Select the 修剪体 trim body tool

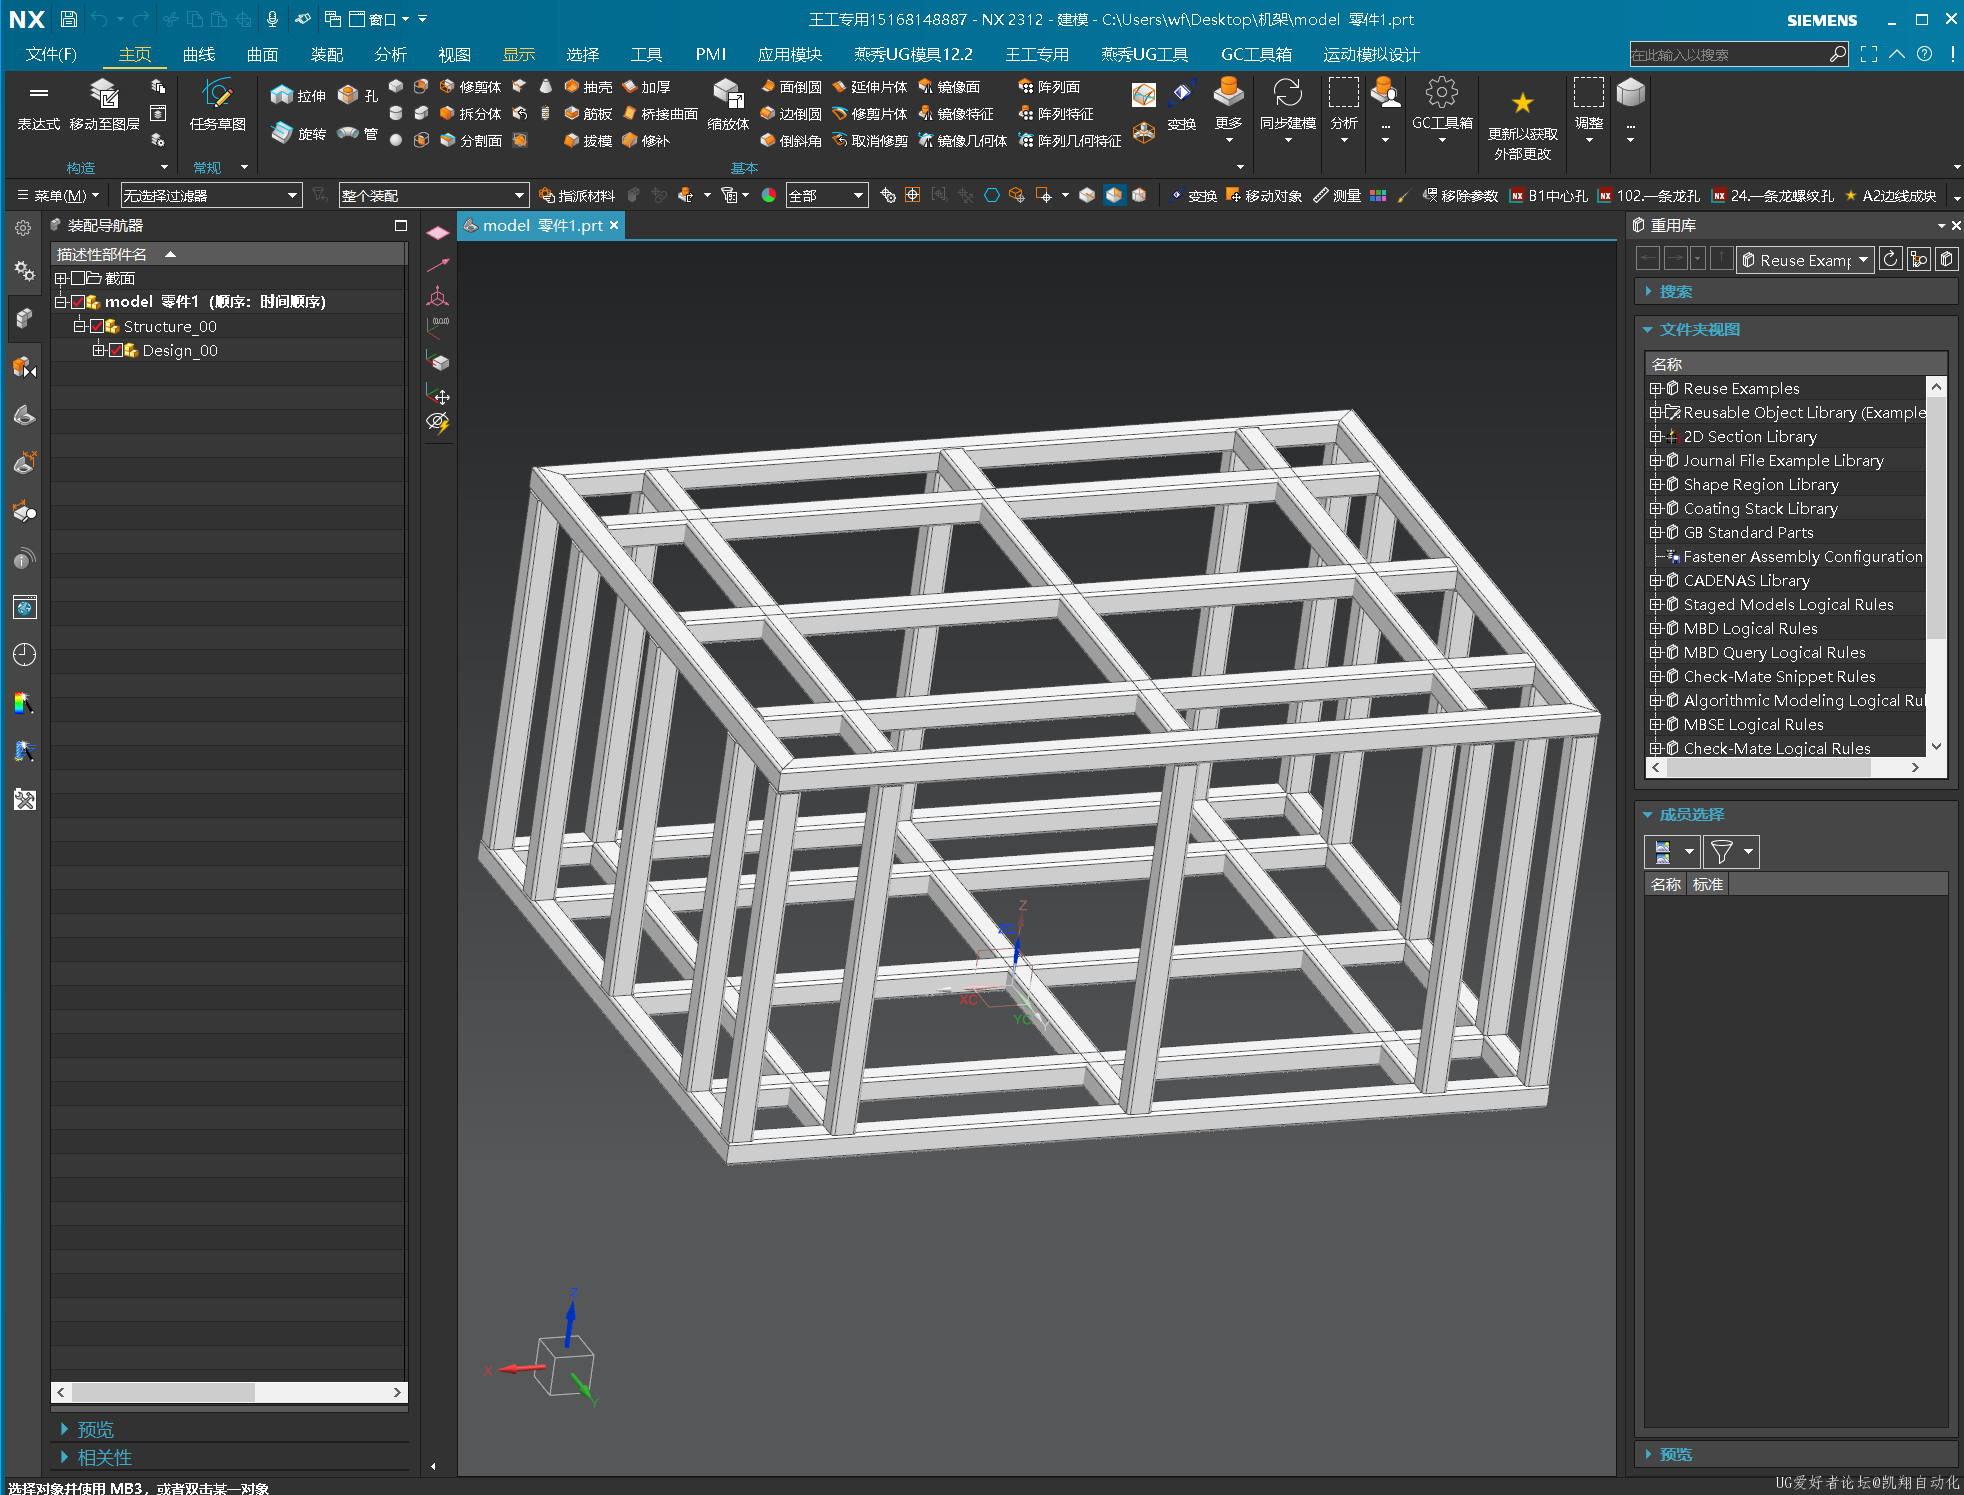470,87
